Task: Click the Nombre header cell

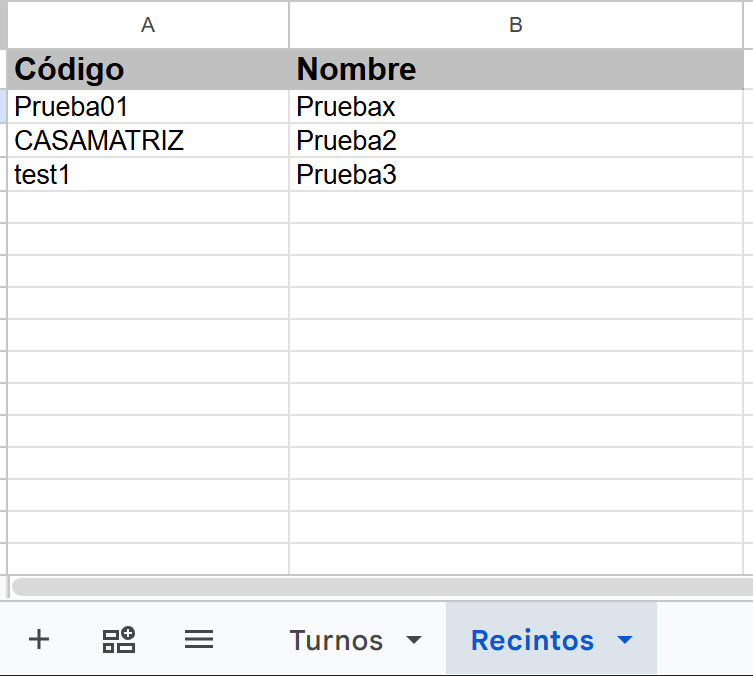Action: tap(516, 69)
